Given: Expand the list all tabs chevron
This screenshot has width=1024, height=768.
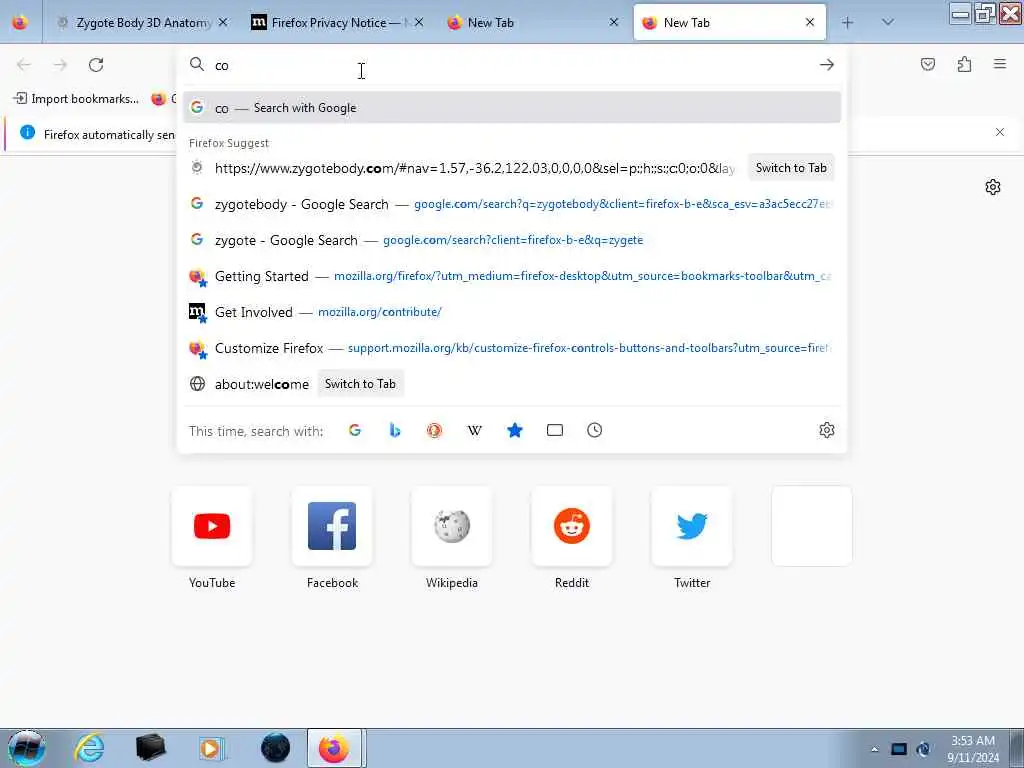Looking at the screenshot, I should pos(888,22).
